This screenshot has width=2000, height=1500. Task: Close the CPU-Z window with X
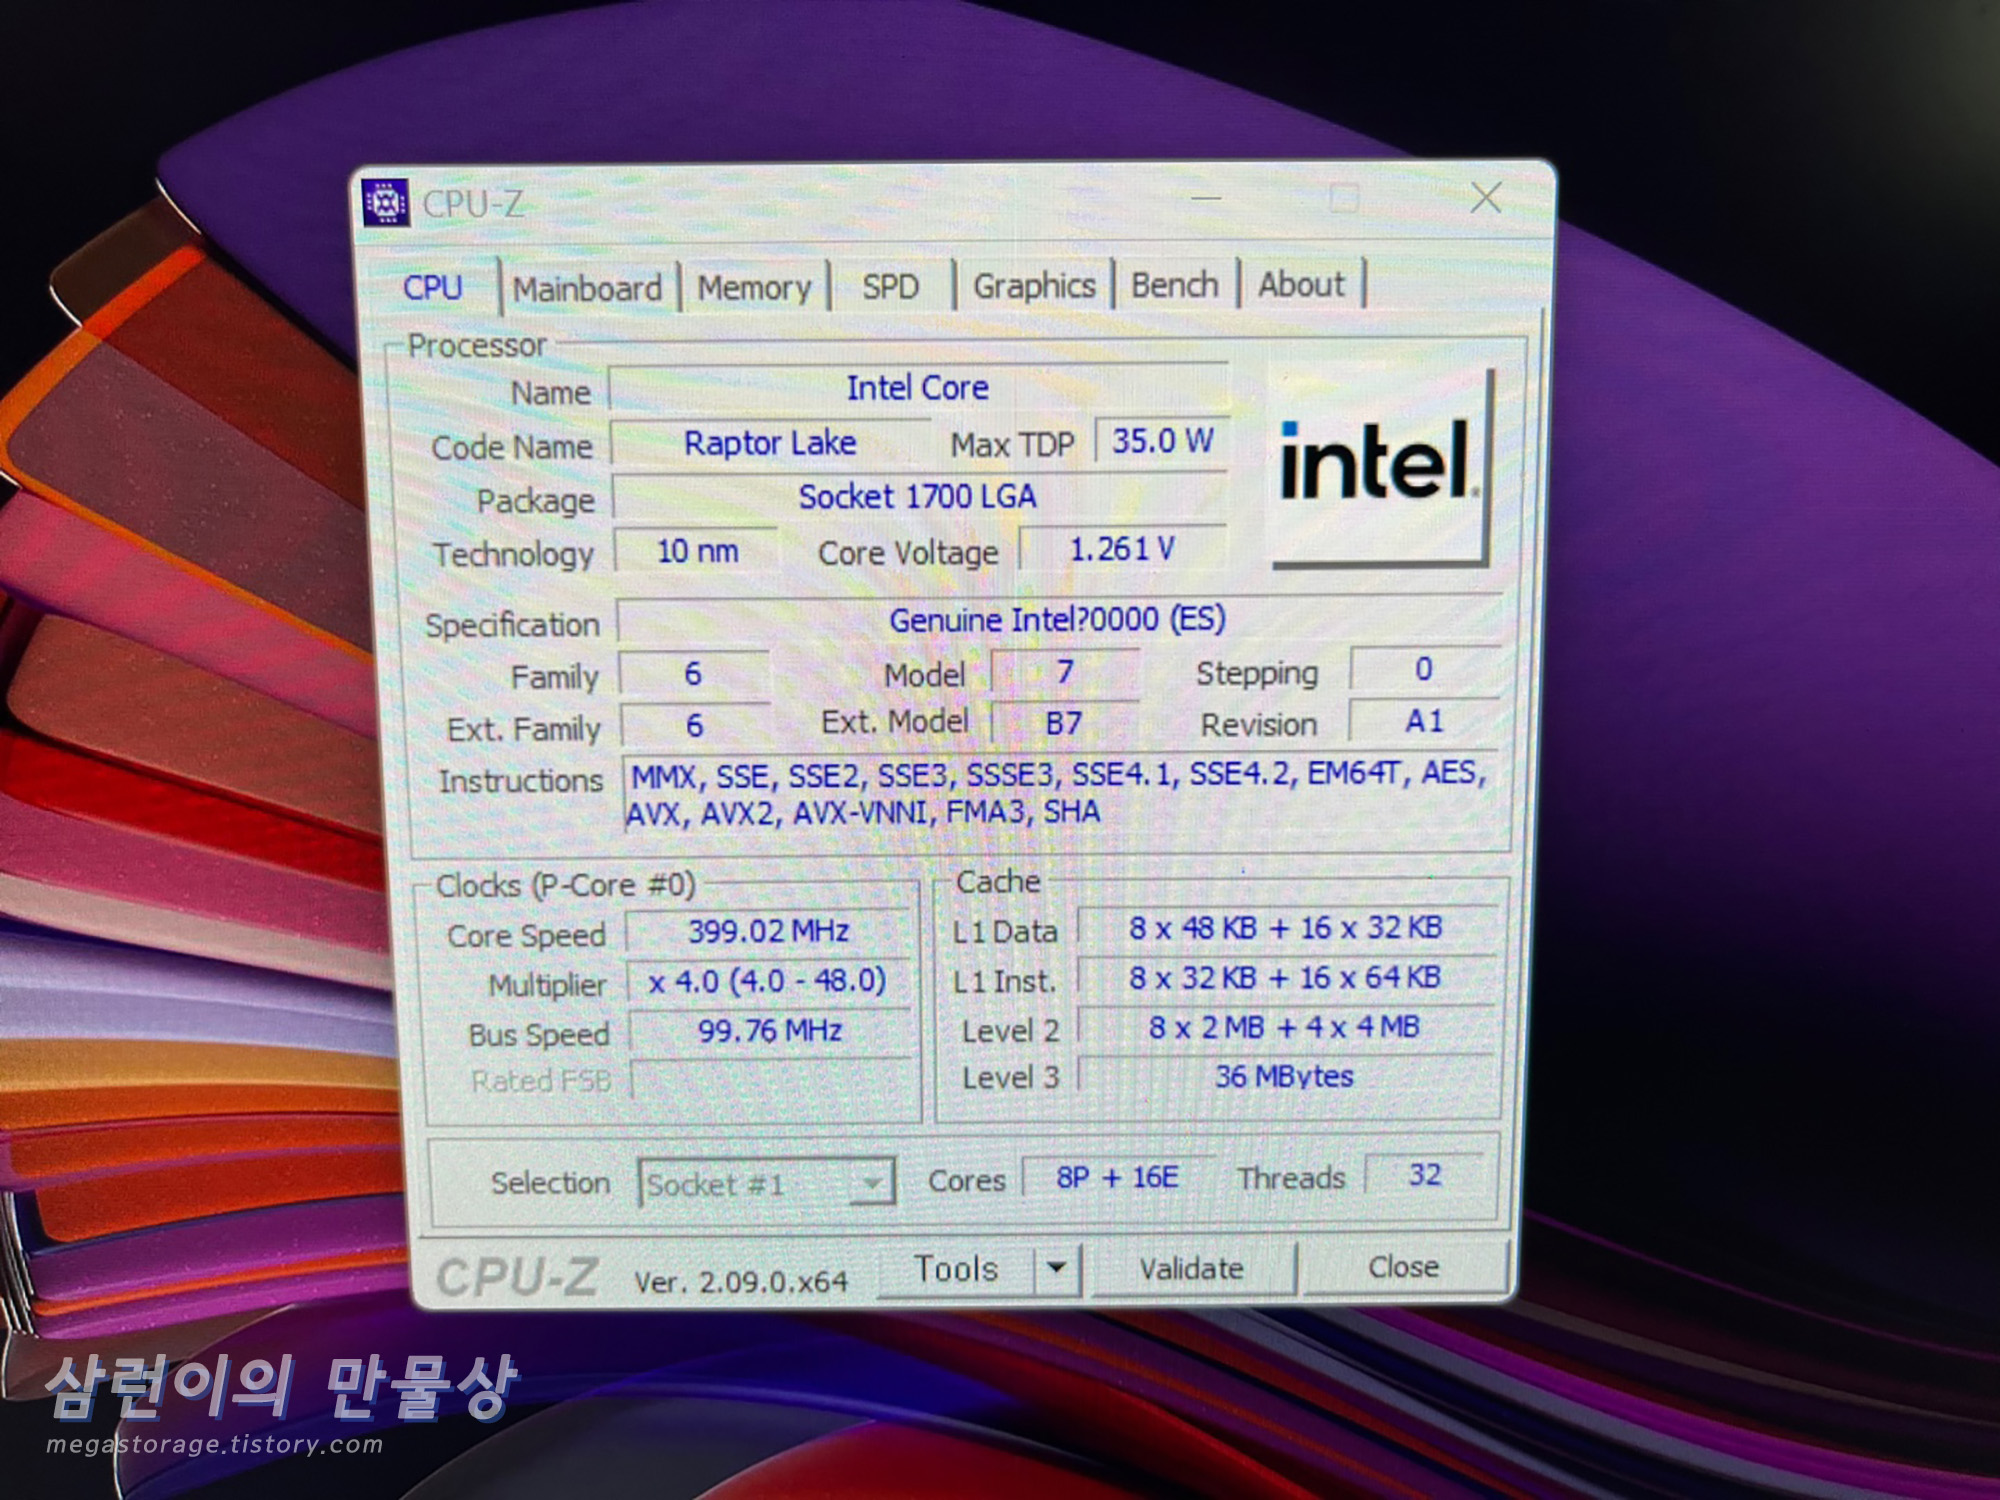tap(1486, 198)
